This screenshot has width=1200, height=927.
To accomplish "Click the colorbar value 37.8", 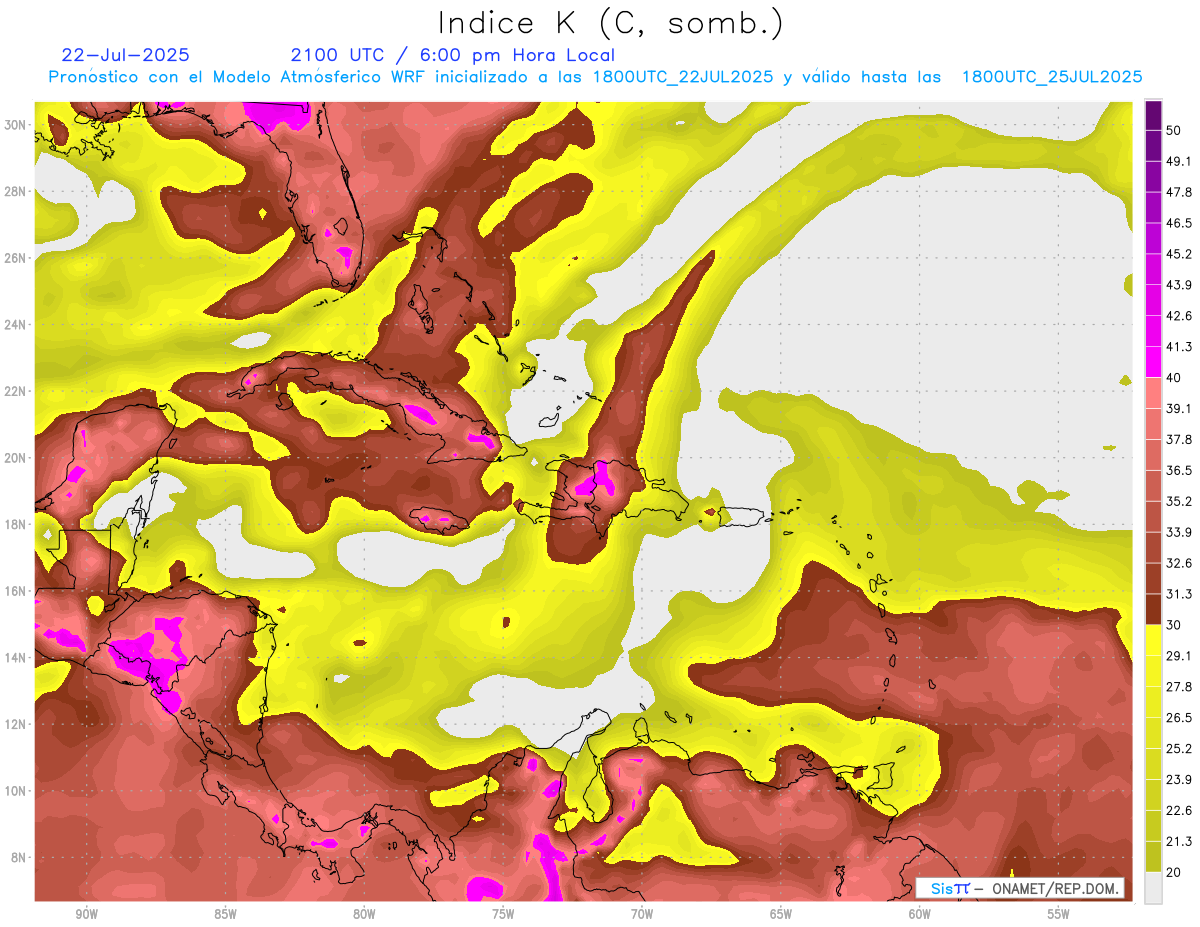I will [1179, 439].
